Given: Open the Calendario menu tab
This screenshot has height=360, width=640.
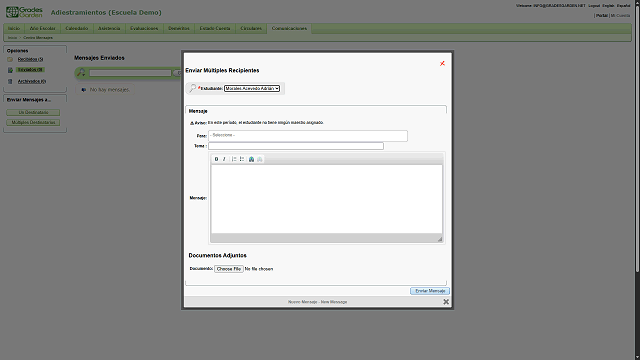Looking at the screenshot, I should pyautogui.click(x=77, y=29).
